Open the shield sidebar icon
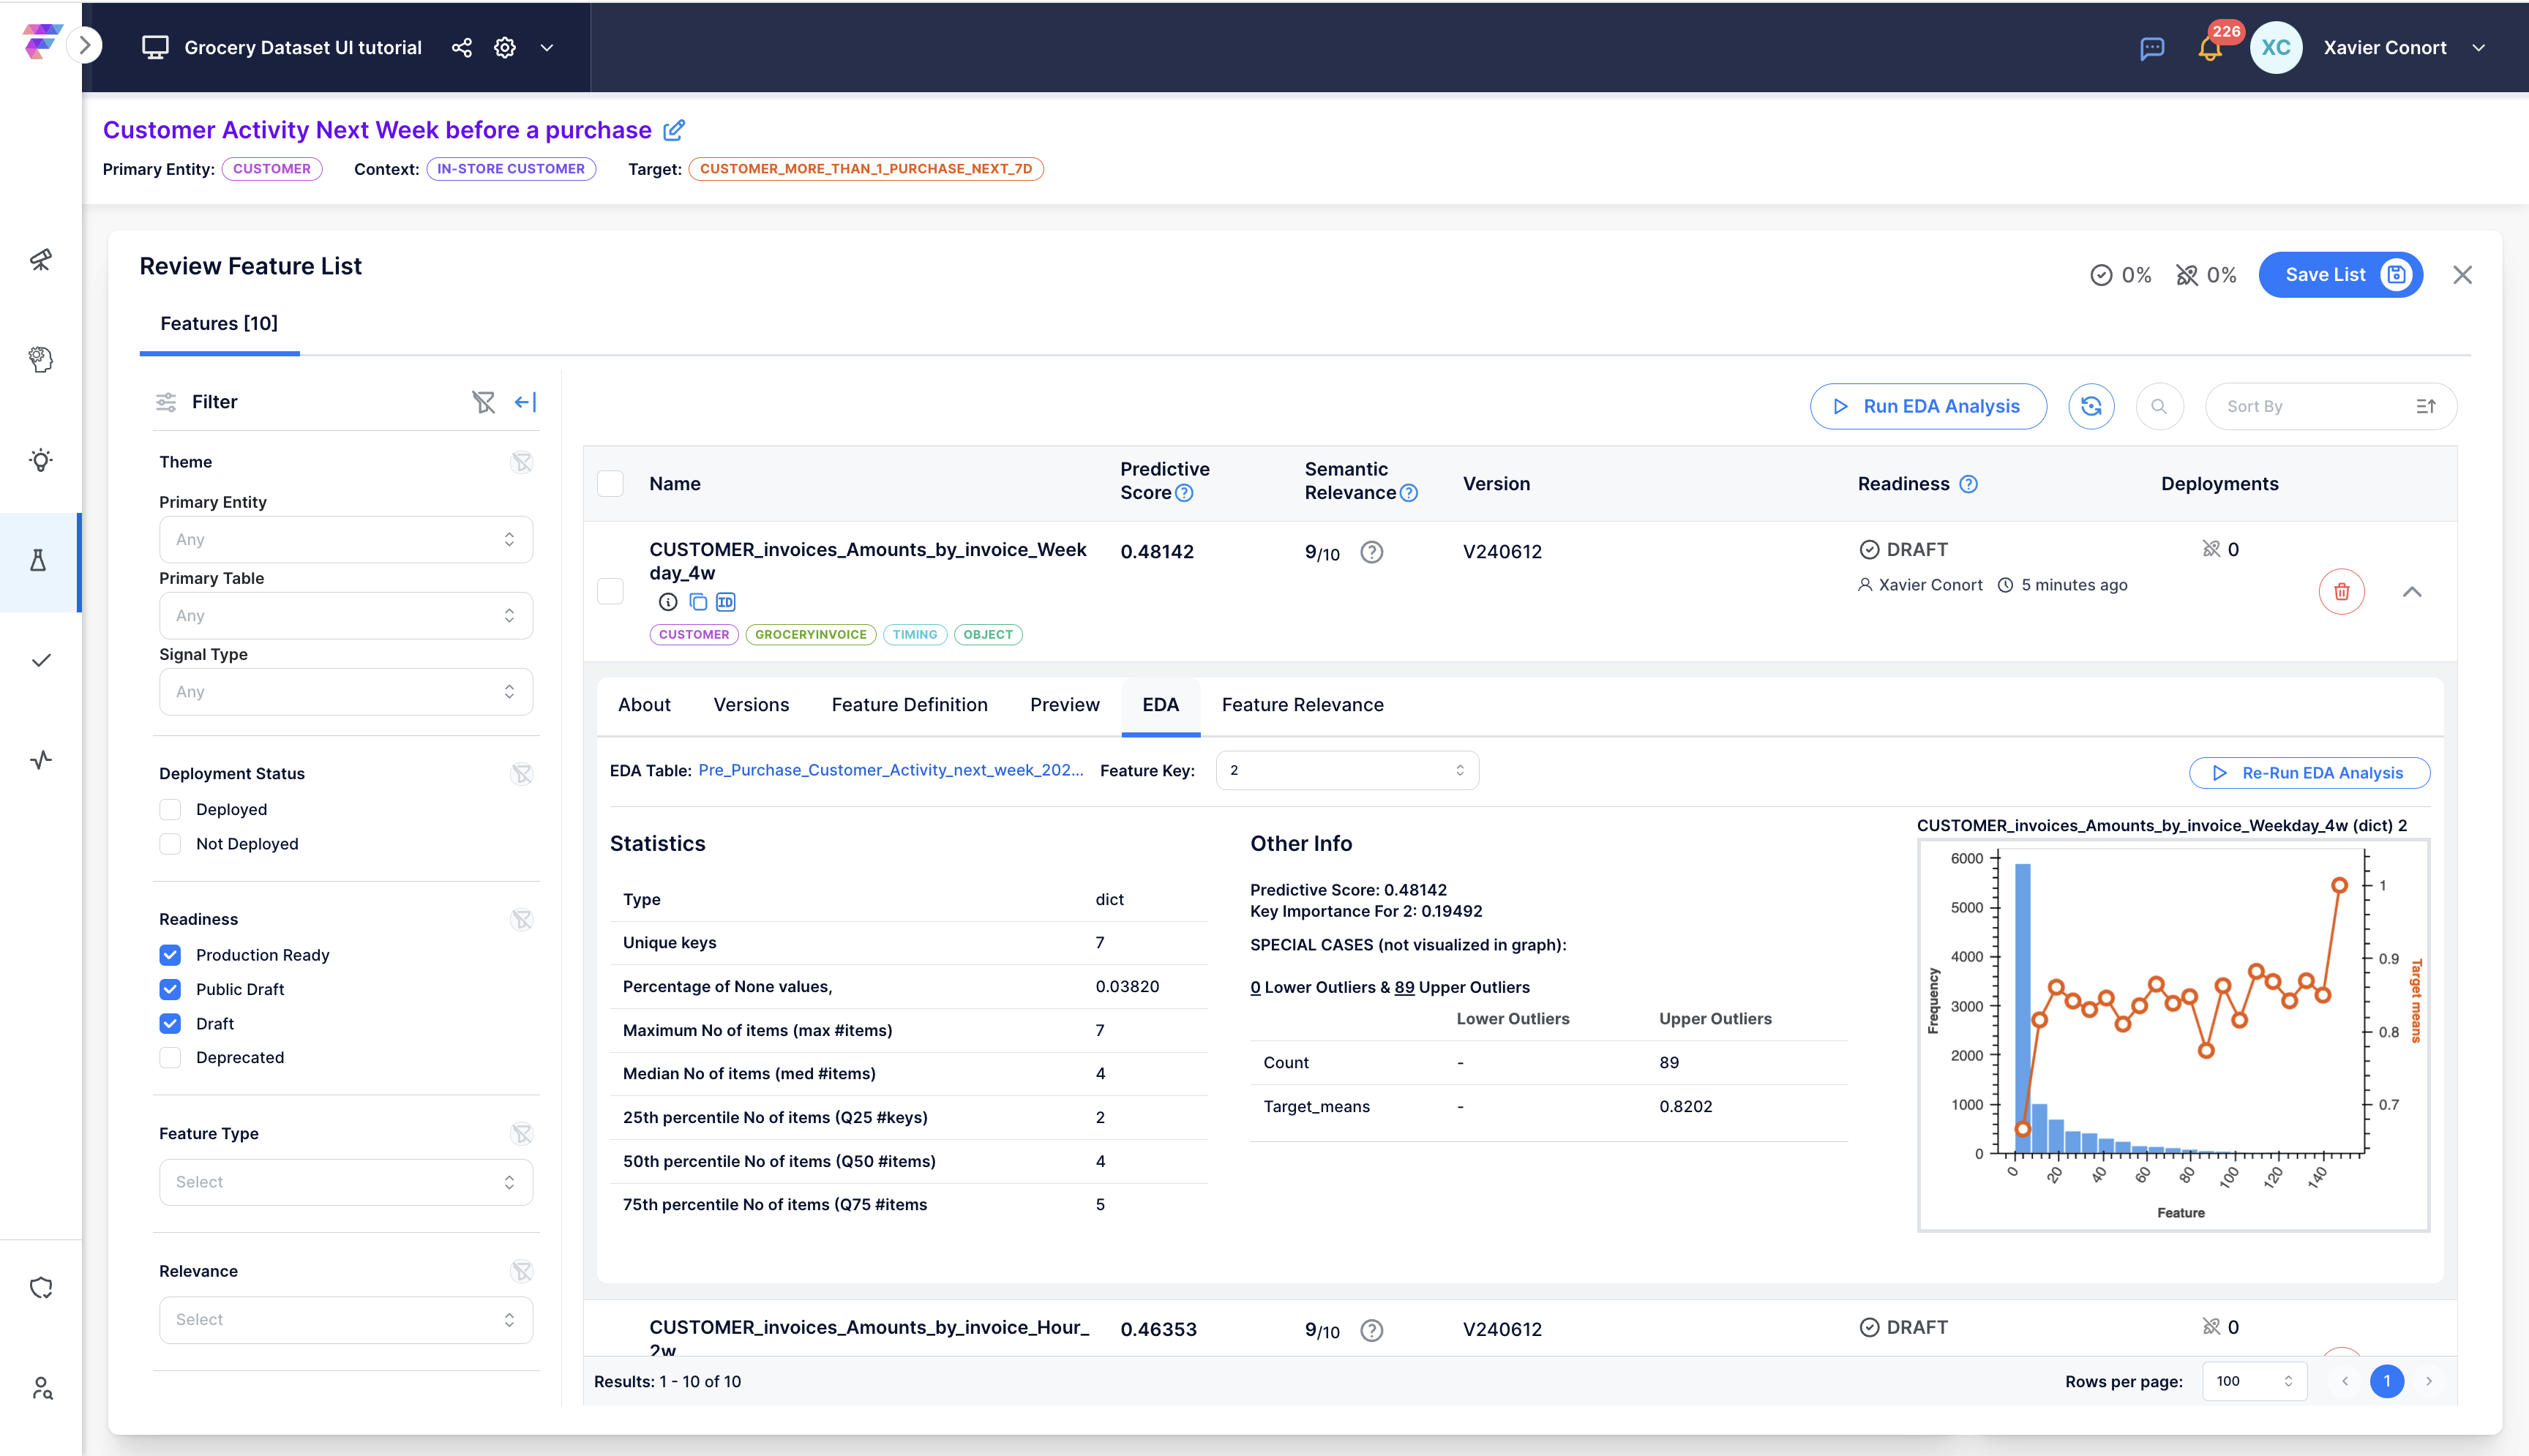 point(41,1288)
